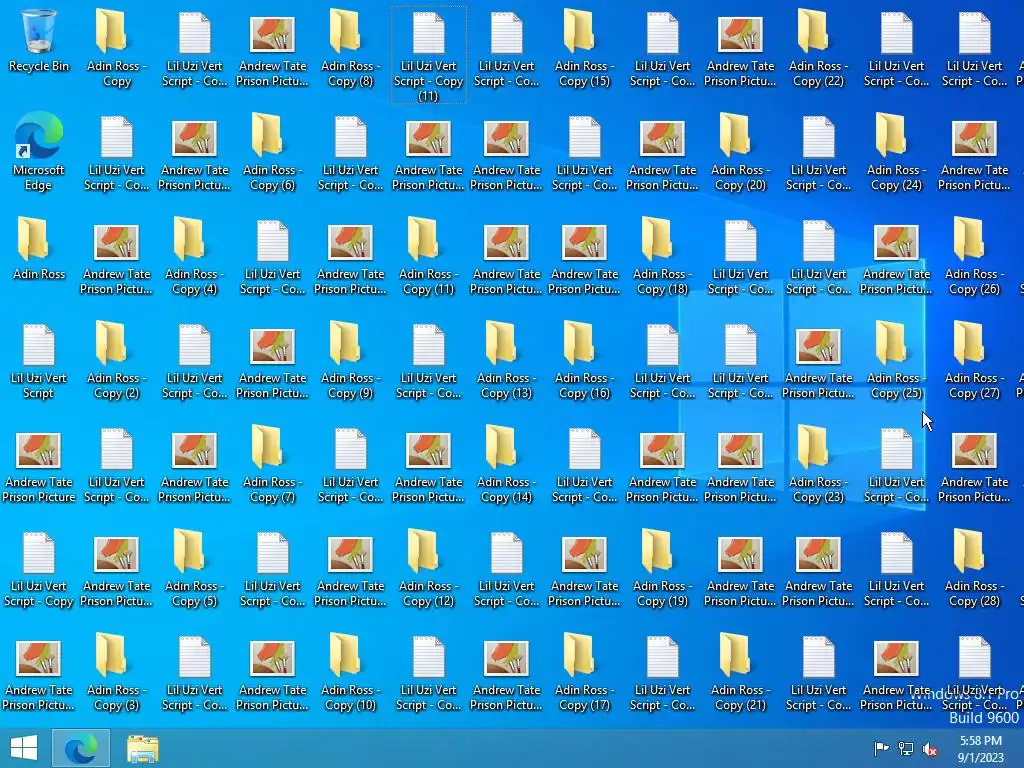Image resolution: width=1024 pixels, height=768 pixels.
Task: Select Adin Ross - Copy (4) folder
Action: tap(194, 257)
